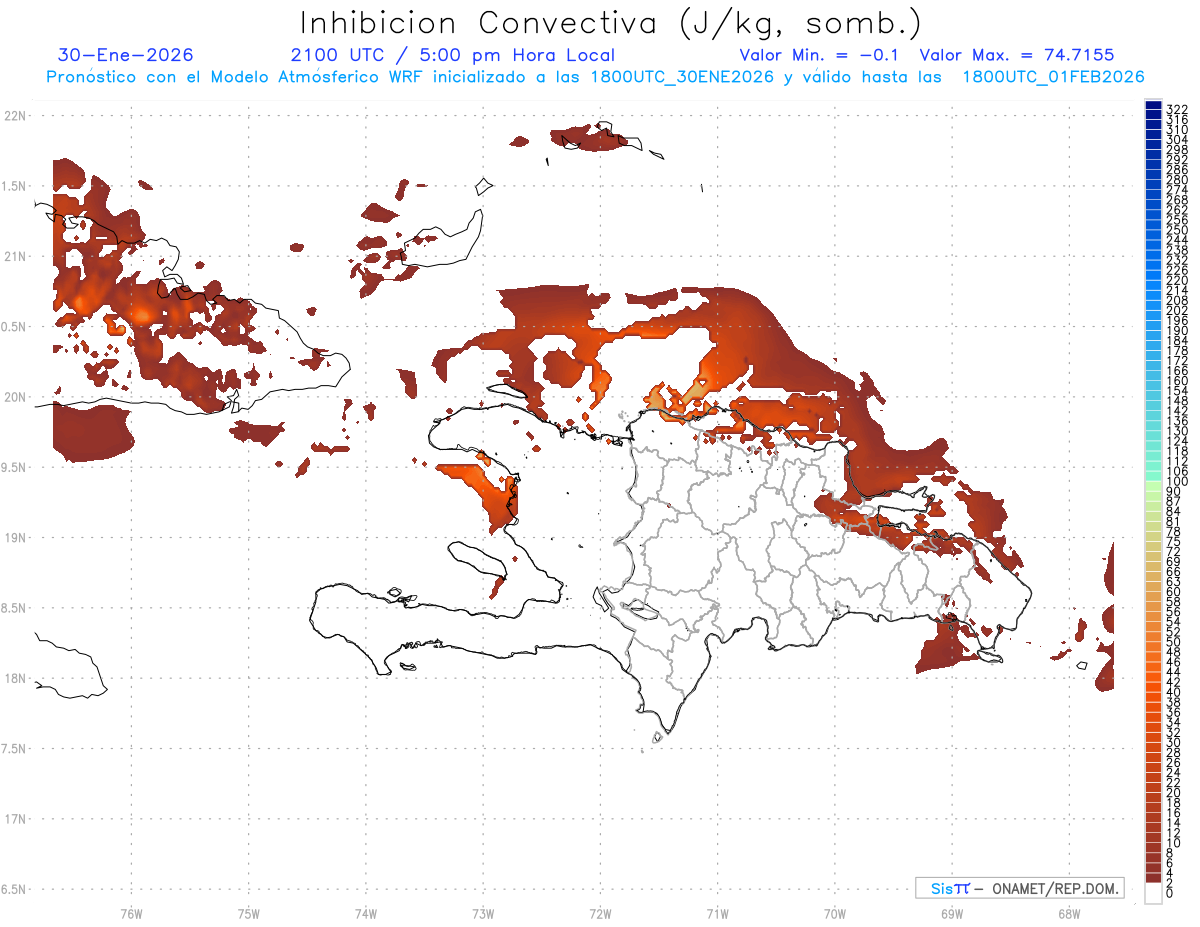Click the '60' colorbar label
1200x927 pixels.
pyautogui.click(x=1174, y=591)
